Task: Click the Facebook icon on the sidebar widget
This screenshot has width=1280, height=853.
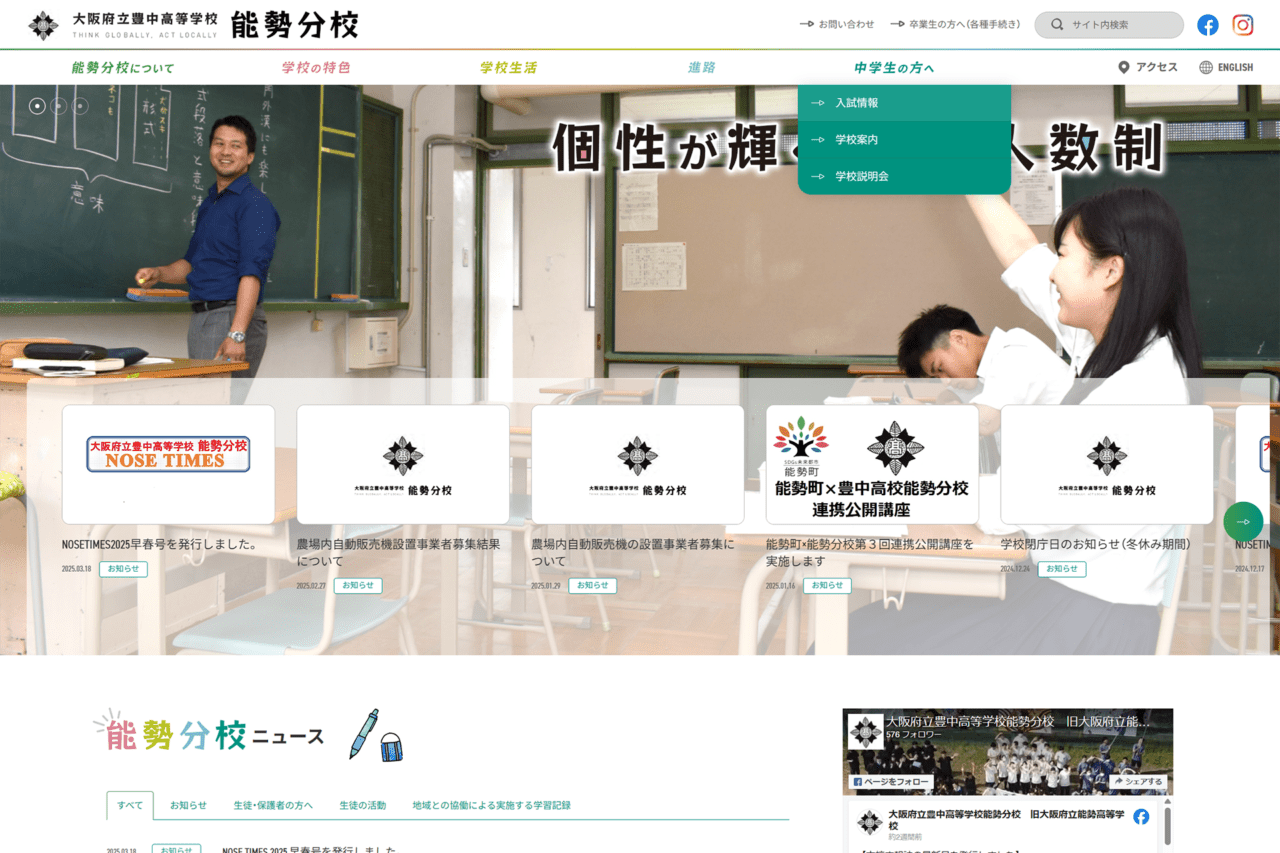Action: click(1140, 816)
